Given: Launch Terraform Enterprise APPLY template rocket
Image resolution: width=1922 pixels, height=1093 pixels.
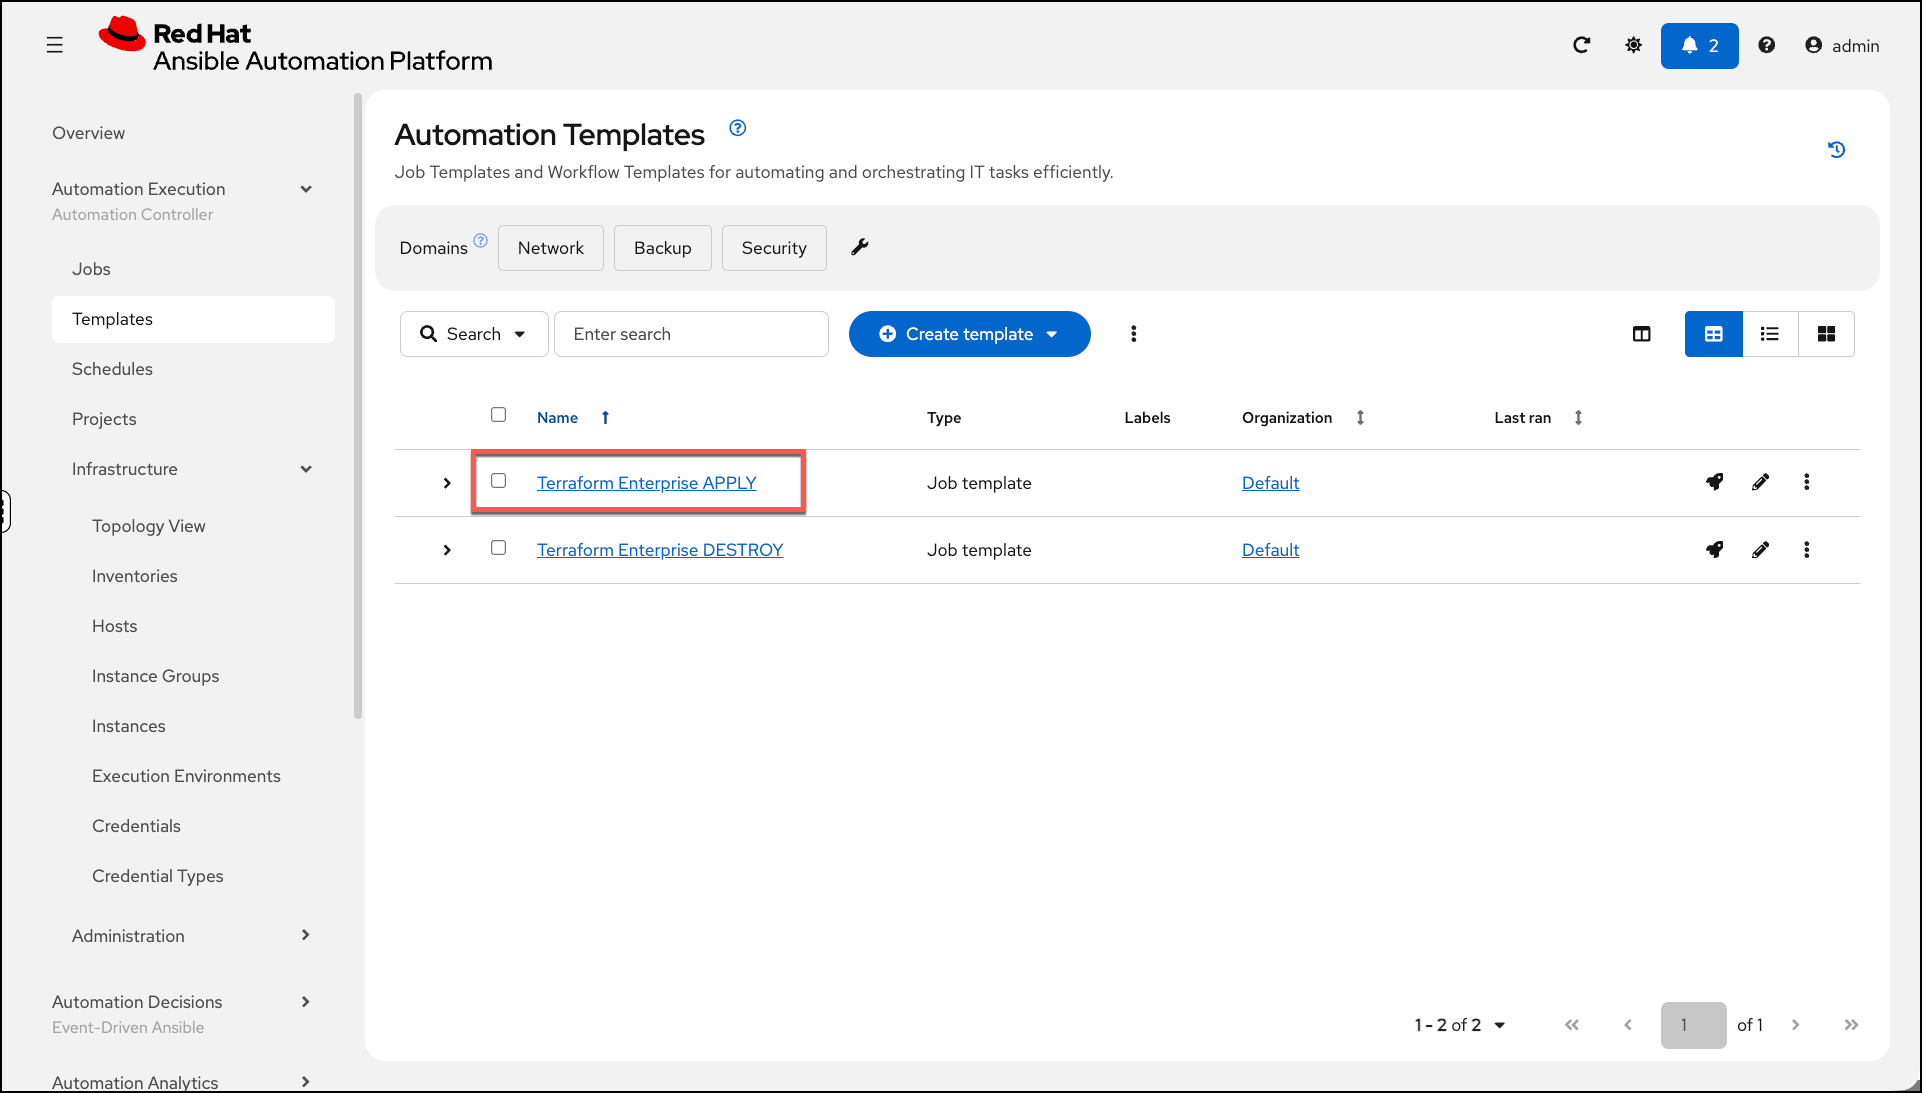Looking at the screenshot, I should point(1714,482).
